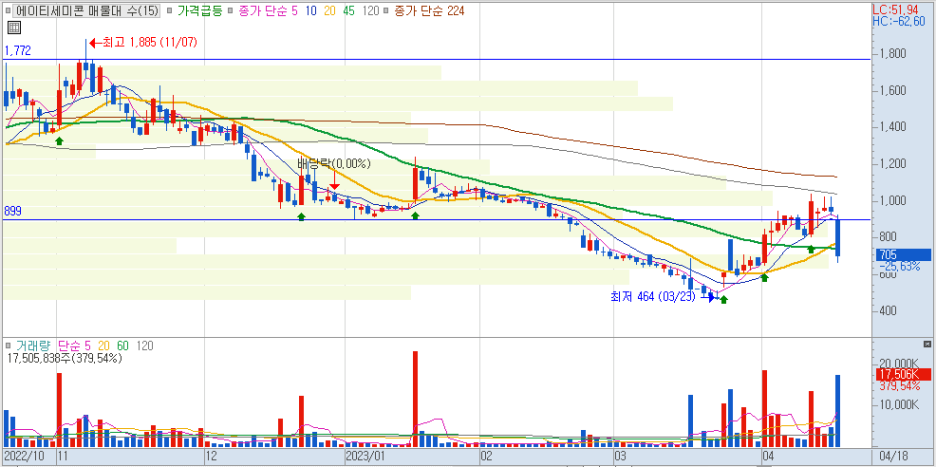Toggle the square marker beside 종가 단순 5

tap(232, 11)
